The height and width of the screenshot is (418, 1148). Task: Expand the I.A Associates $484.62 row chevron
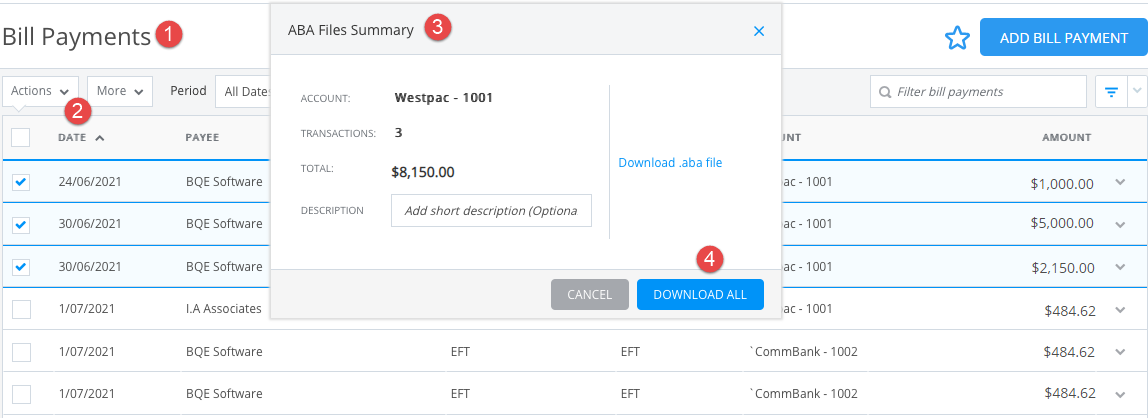1119,310
